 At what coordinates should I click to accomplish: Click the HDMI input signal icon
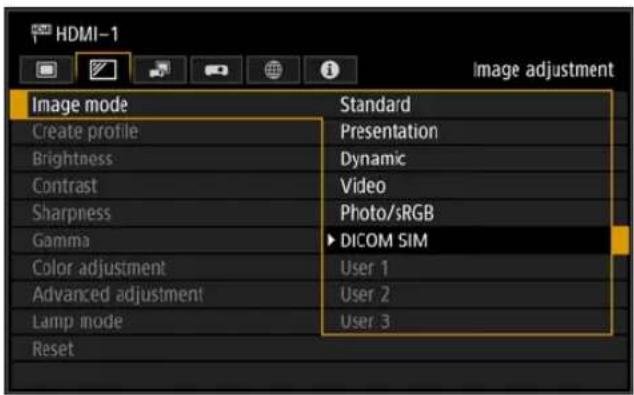[x=41, y=33]
